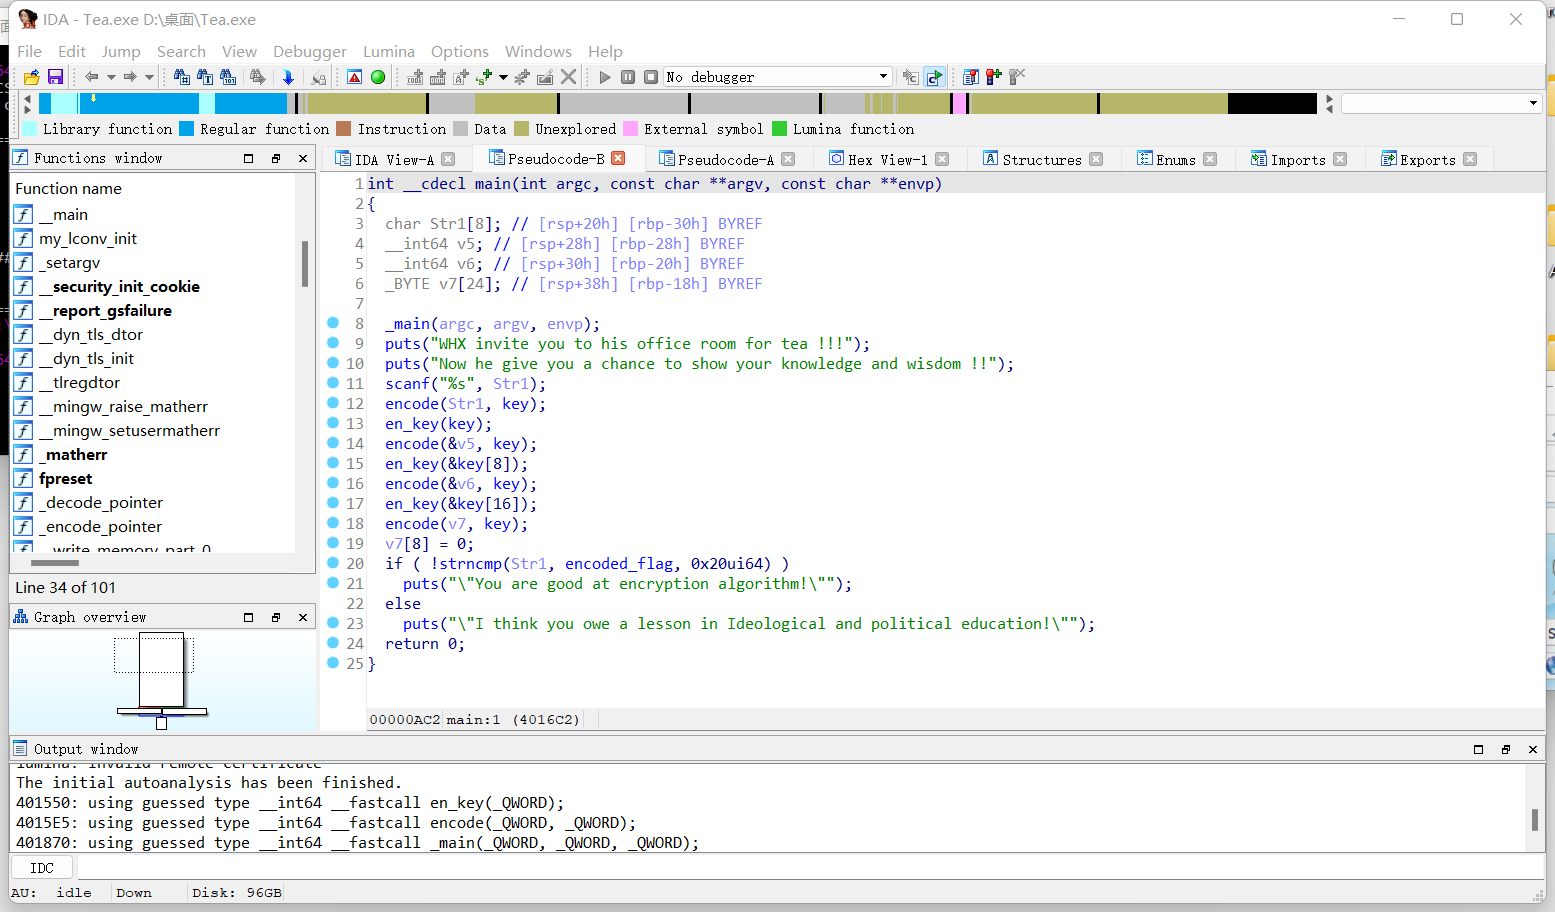Open the breakpoint list icon
The height and width of the screenshot is (912, 1555).
tap(970, 77)
